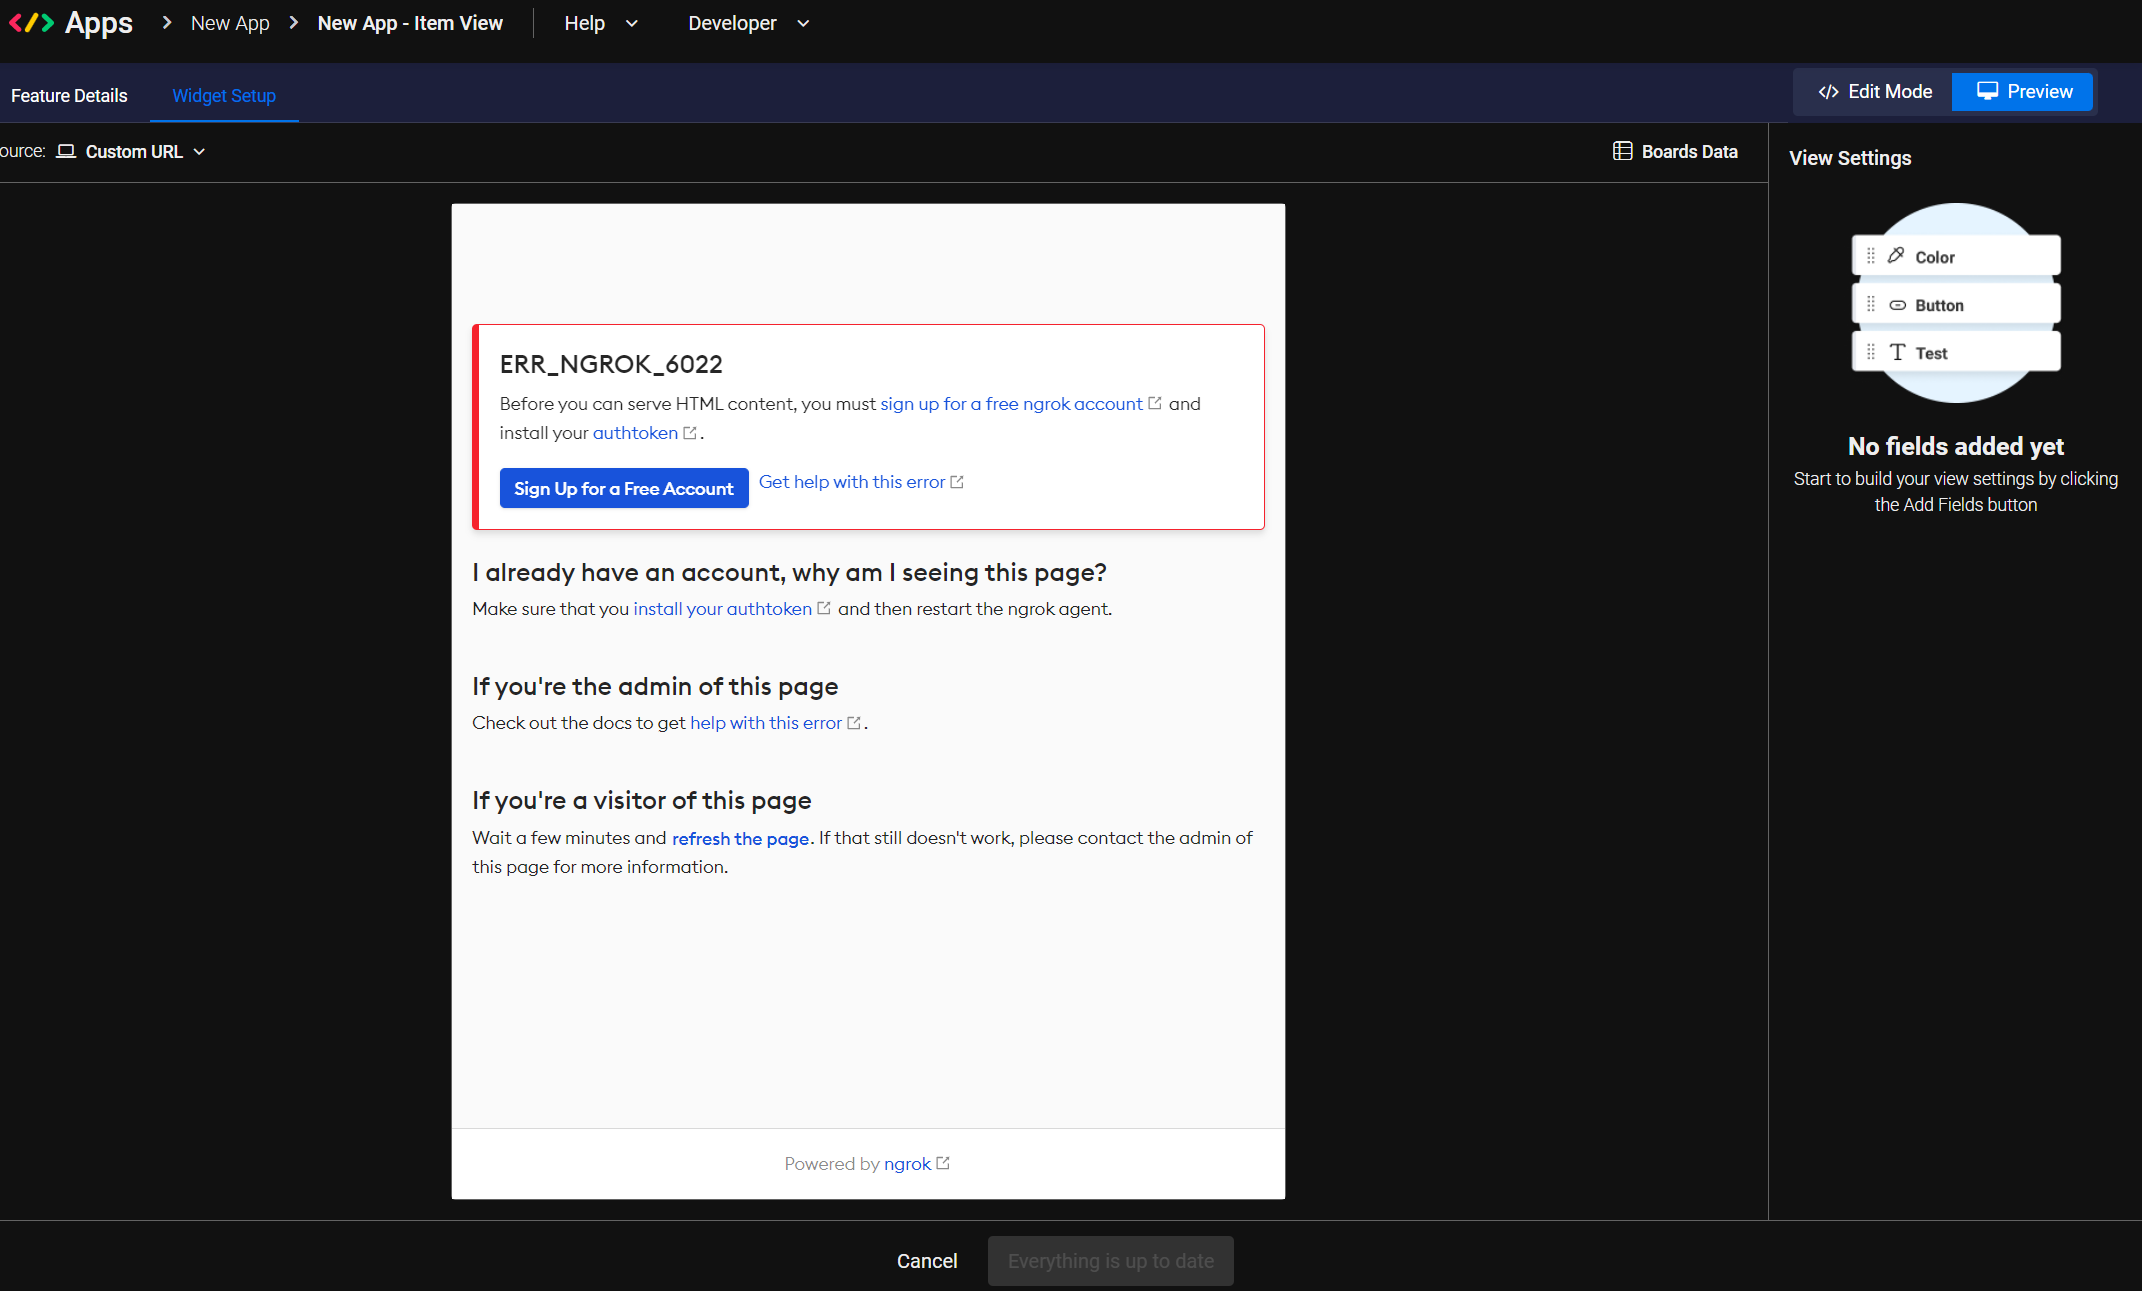Switch to the Widget Setup tab
Image resolution: width=2142 pixels, height=1291 pixels.
pos(224,96)
